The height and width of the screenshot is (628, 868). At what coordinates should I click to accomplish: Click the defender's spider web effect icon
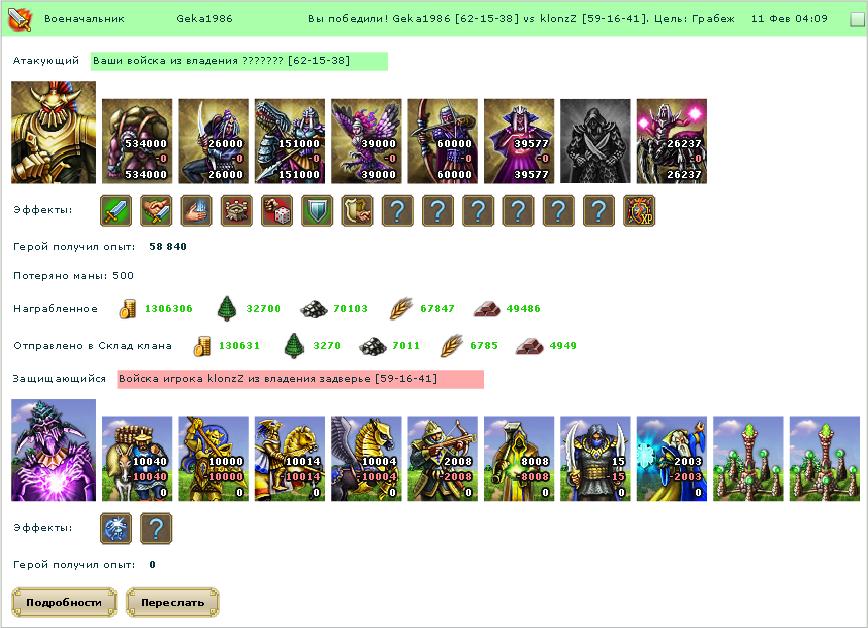[x=116, y=528]
